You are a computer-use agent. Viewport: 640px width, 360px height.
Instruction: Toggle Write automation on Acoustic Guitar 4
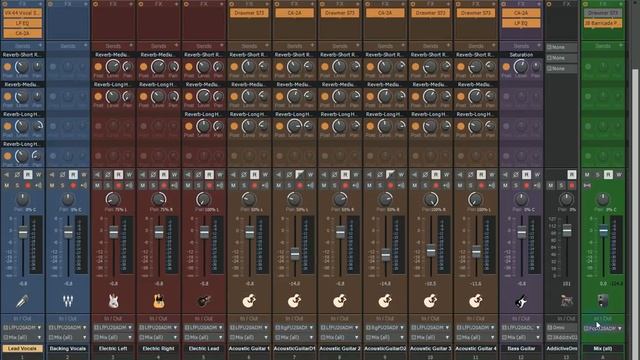point(492,175)
